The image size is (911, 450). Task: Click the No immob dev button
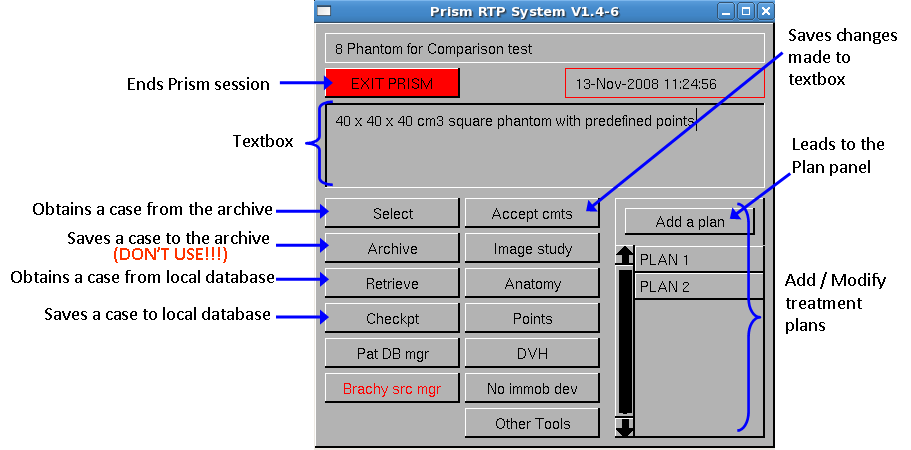[532, 388]
